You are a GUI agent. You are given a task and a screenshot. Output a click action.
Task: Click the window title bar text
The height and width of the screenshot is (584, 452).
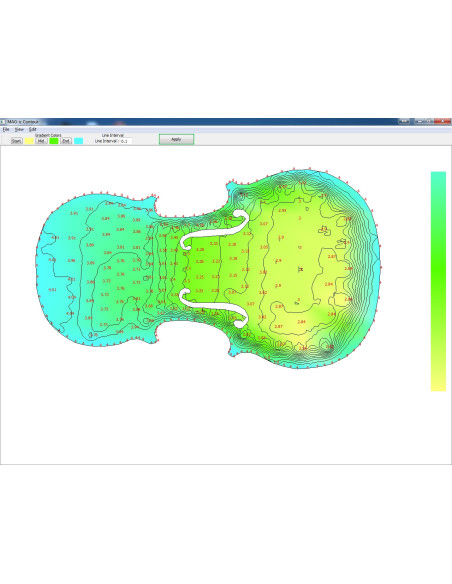23,122
